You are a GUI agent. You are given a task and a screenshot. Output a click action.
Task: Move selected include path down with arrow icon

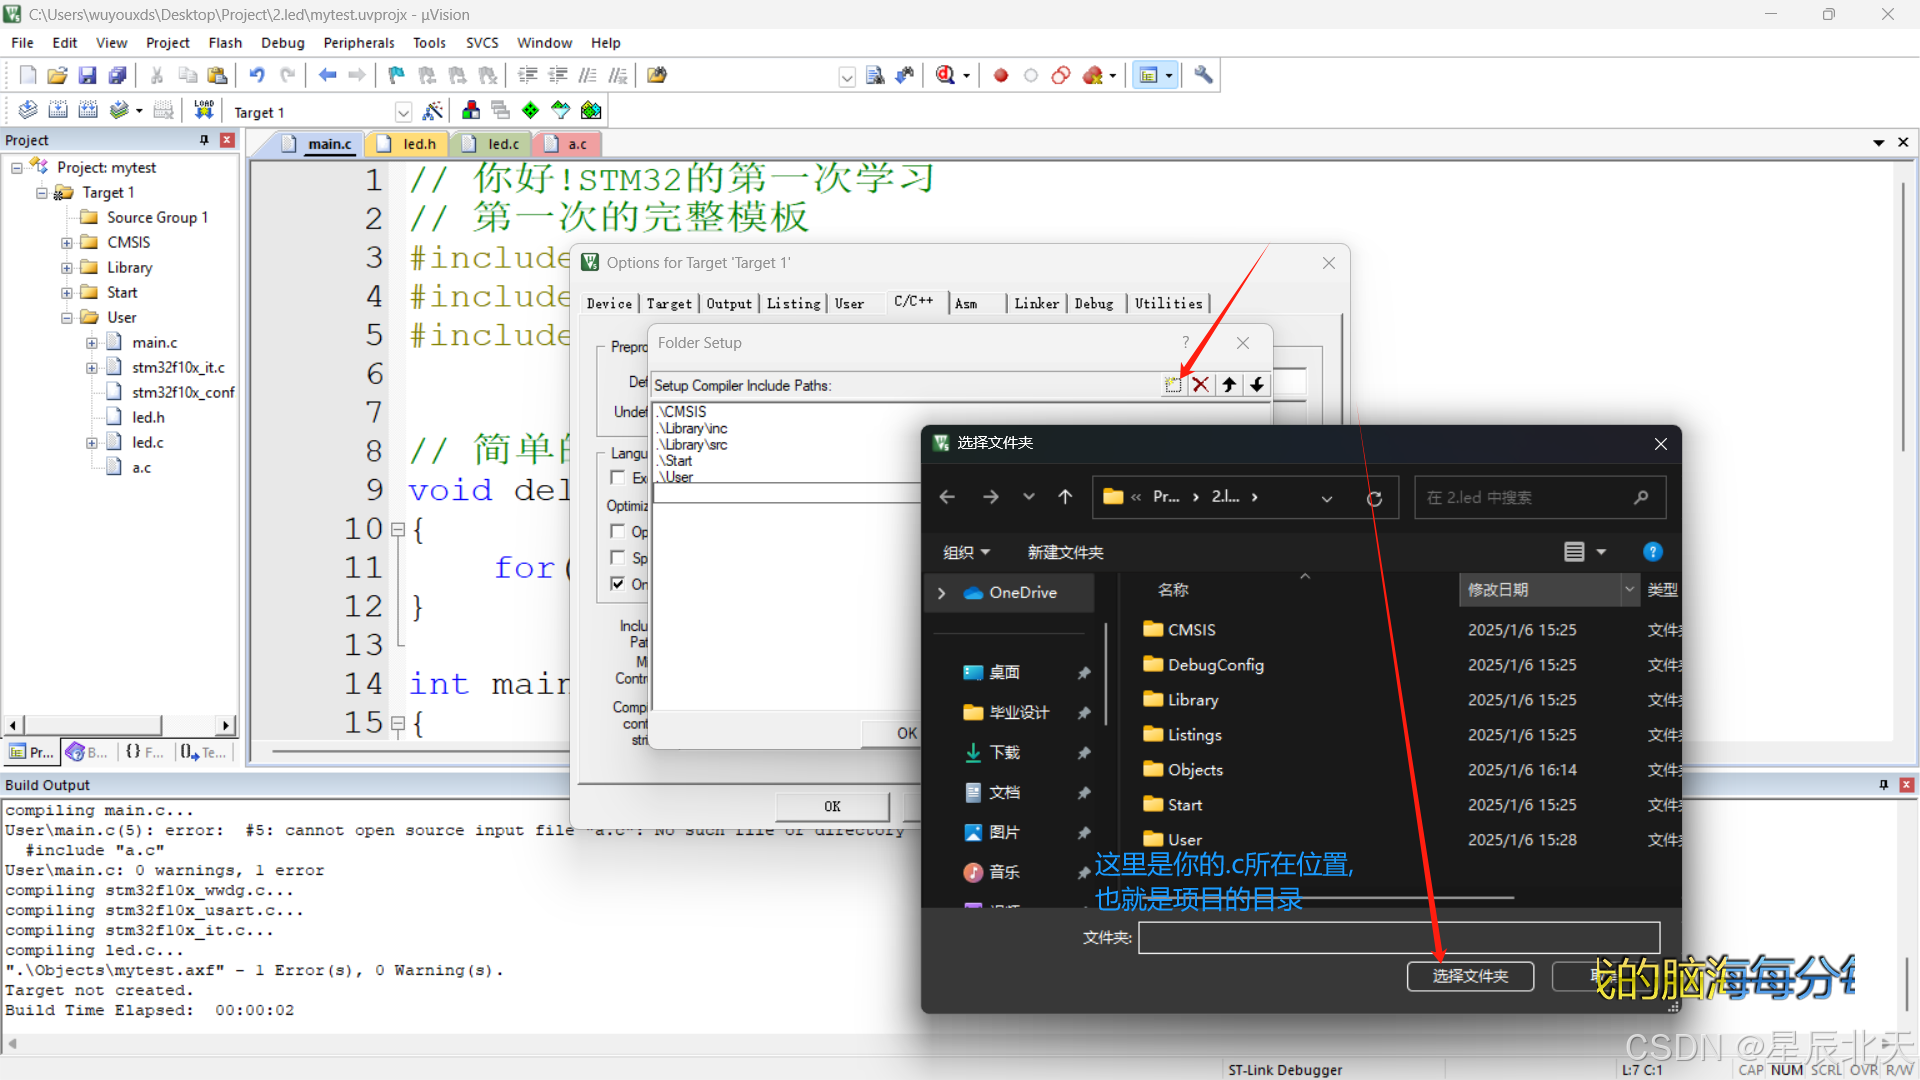click(x=1257, y=385)
